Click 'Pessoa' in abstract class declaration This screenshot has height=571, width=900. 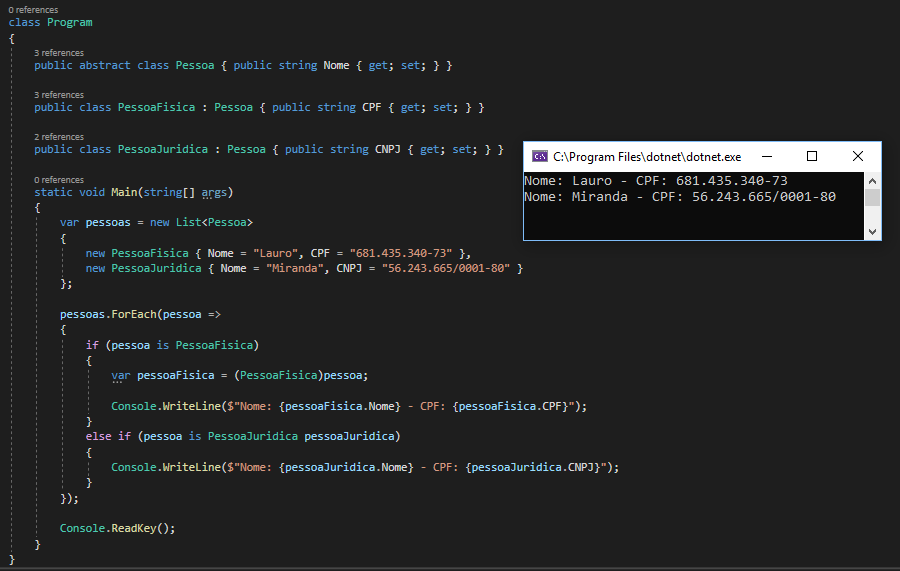pos(195,65)
